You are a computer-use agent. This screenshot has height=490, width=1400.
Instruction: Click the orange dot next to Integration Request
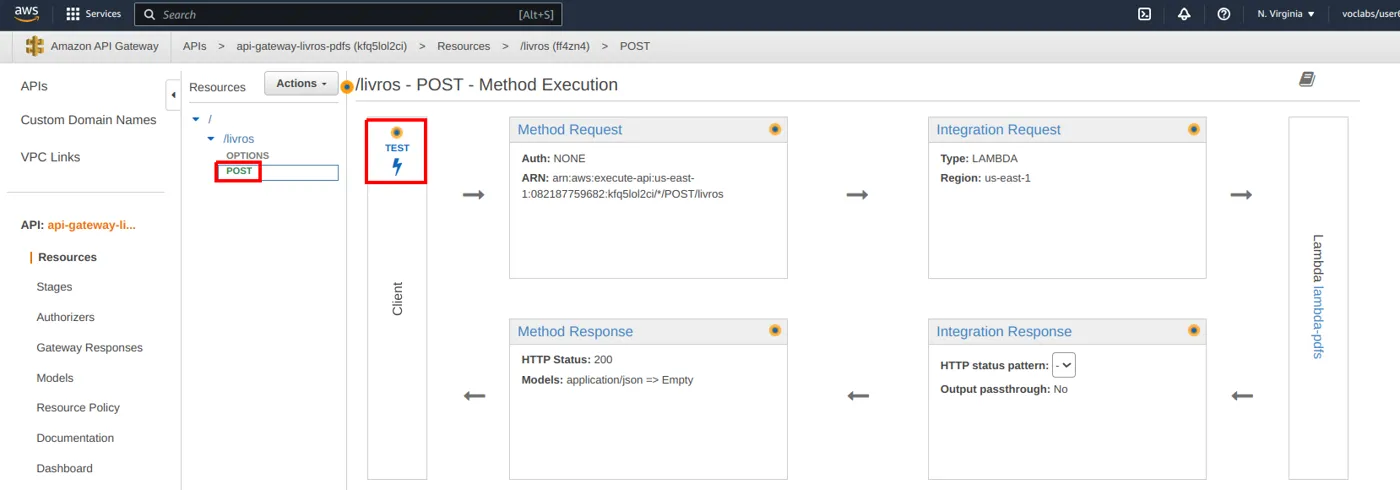(1193, 129)
